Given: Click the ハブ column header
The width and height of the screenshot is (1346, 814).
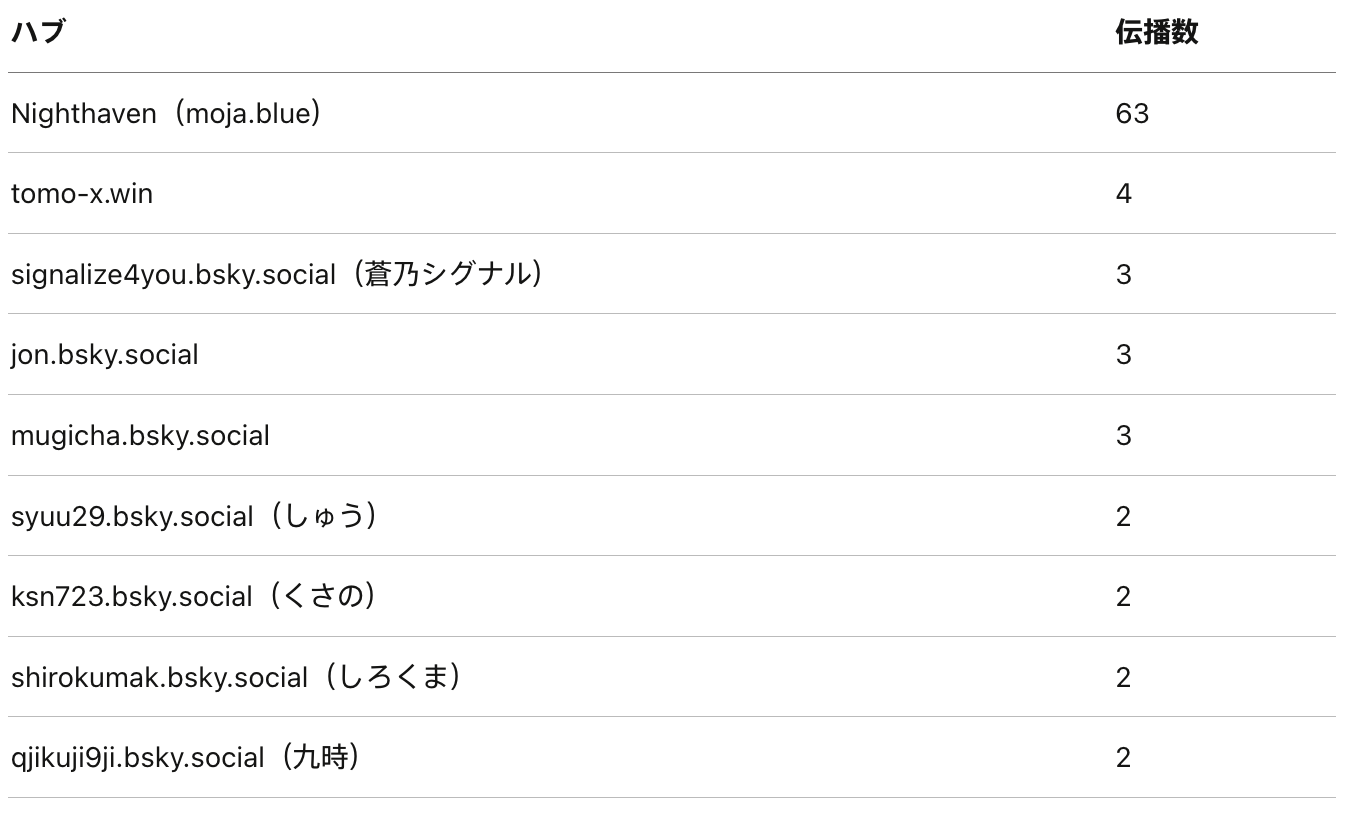Looking at the screenshot, I should 38,33.
